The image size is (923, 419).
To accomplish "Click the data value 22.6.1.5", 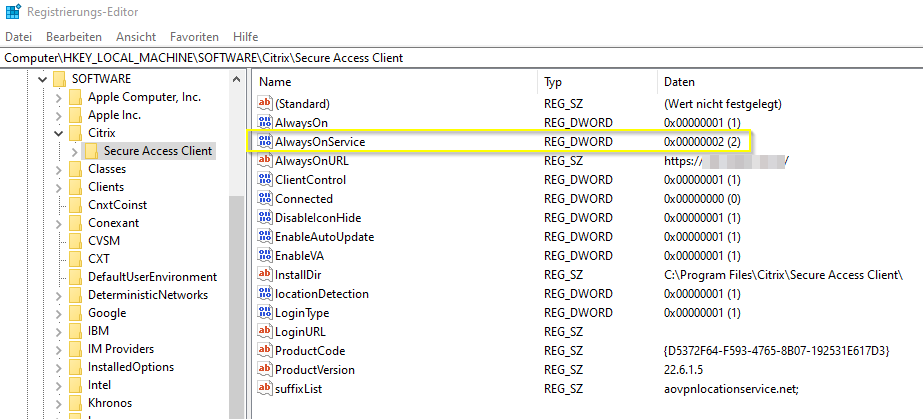I will tap(683, 370).
